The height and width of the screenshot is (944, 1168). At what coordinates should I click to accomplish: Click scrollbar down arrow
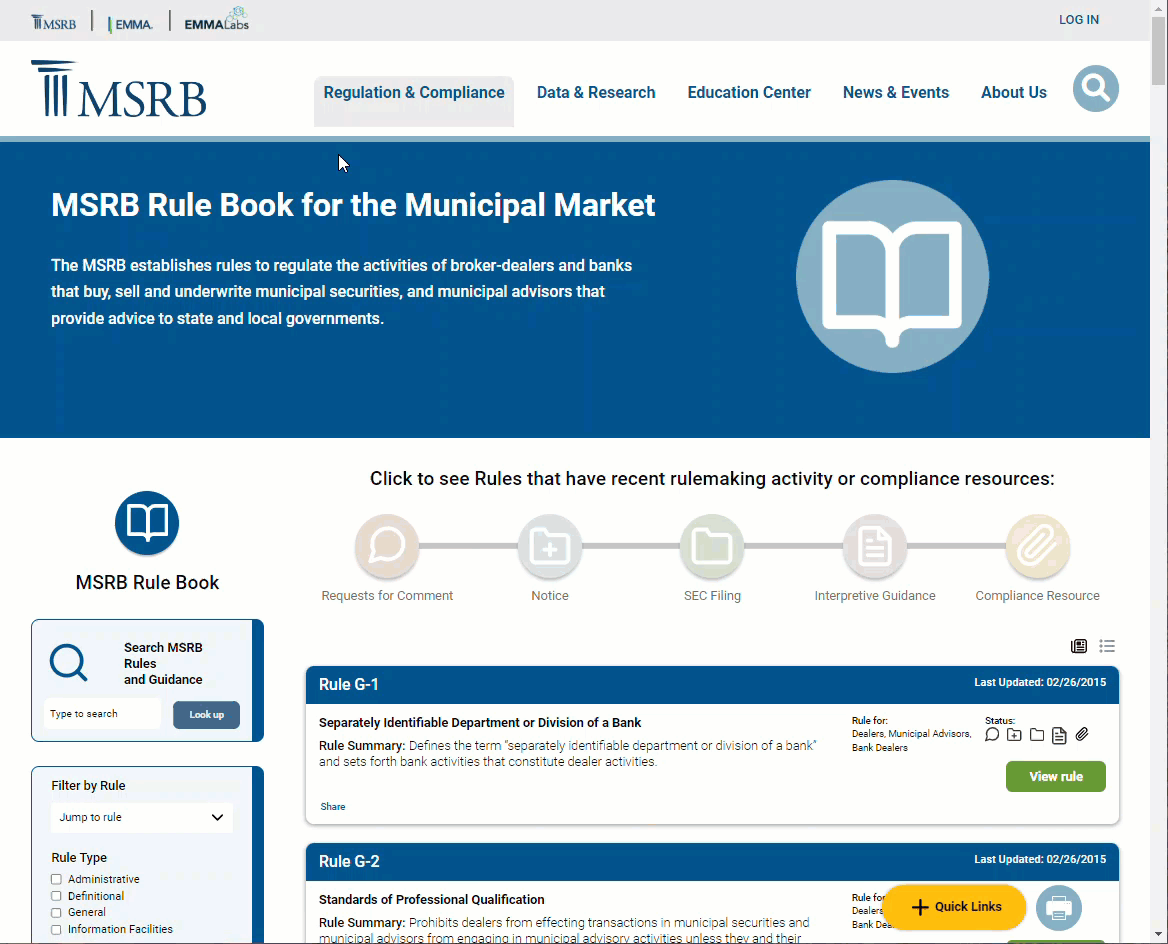click(1159, 934)
